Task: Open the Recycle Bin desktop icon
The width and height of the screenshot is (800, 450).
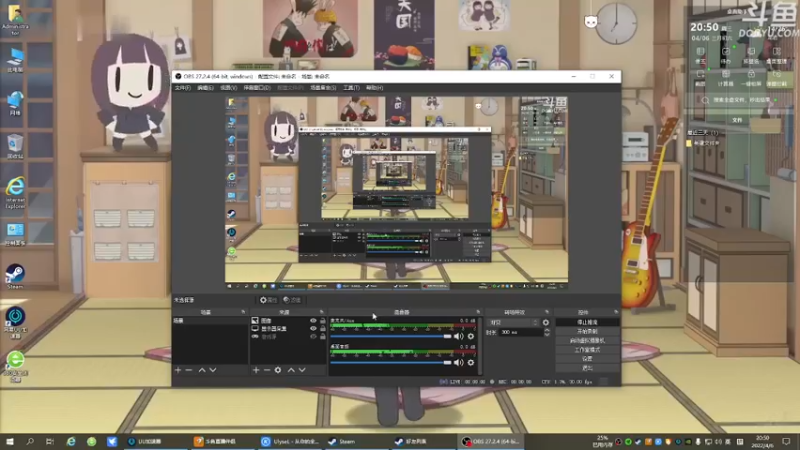Action: 15,146
